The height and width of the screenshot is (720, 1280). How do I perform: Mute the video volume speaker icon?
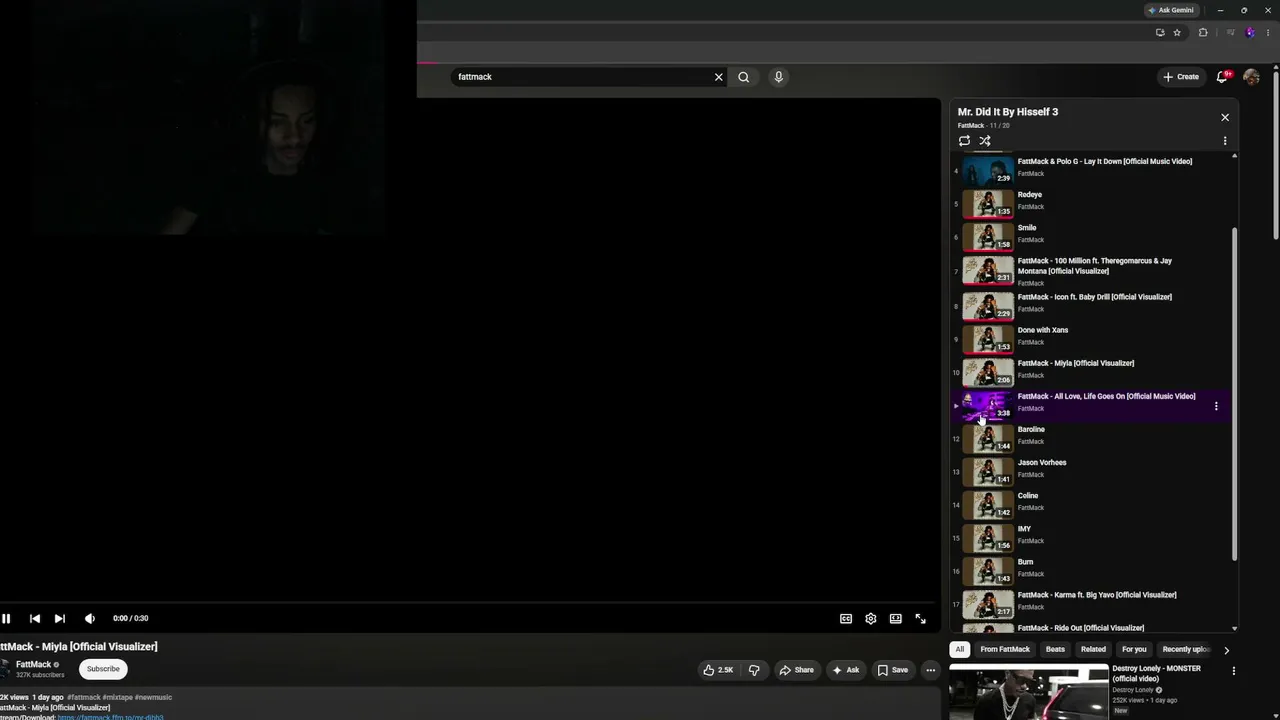[90, 619]
